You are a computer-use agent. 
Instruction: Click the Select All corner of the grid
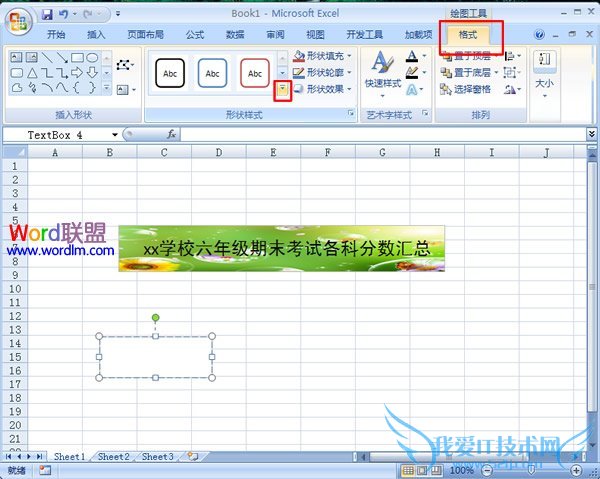pos(15,152)
